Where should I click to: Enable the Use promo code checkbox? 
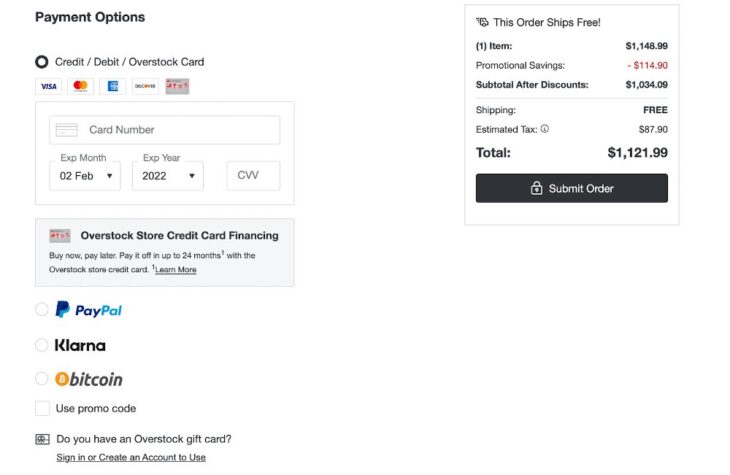click(x=42, y=408)
